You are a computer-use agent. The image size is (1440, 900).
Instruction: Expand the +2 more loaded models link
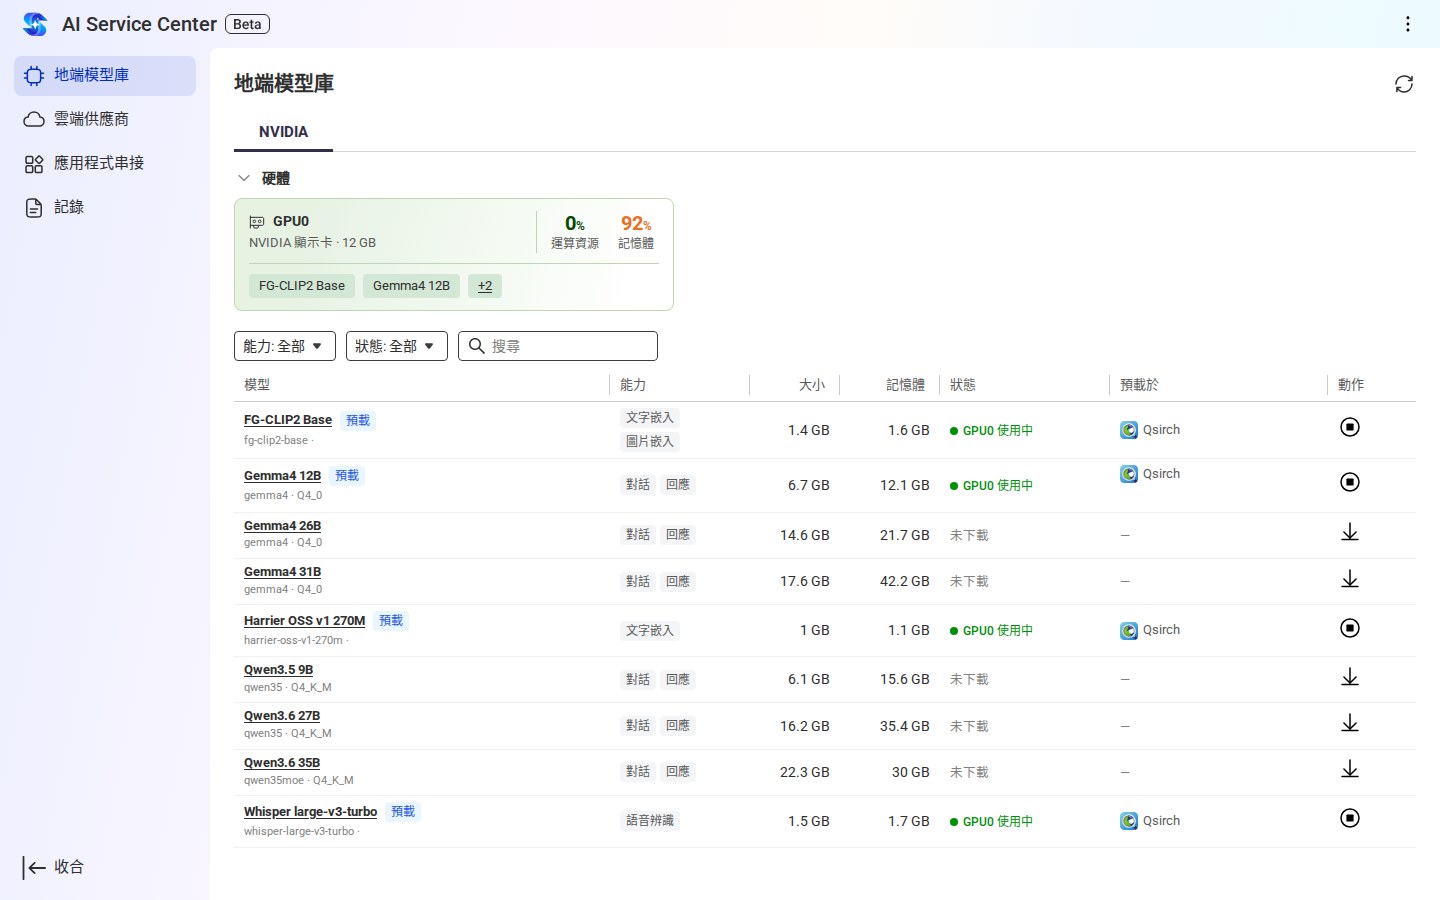pyautogui.click(x=485, y=286)
